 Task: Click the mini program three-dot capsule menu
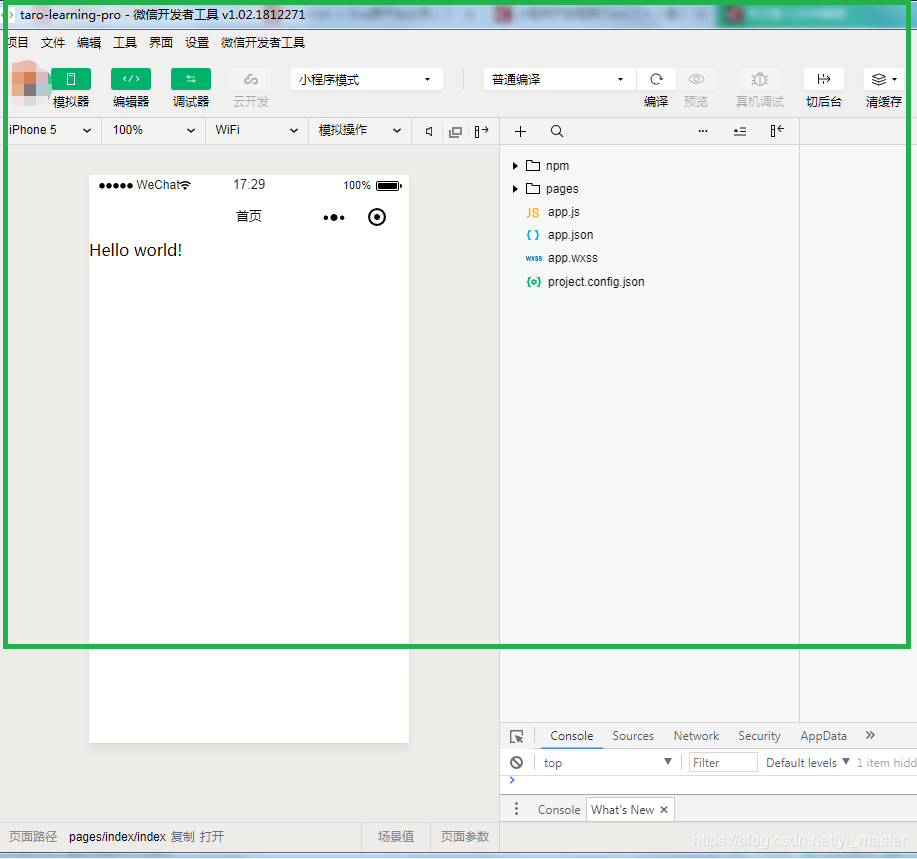click(x=334, y=218)
